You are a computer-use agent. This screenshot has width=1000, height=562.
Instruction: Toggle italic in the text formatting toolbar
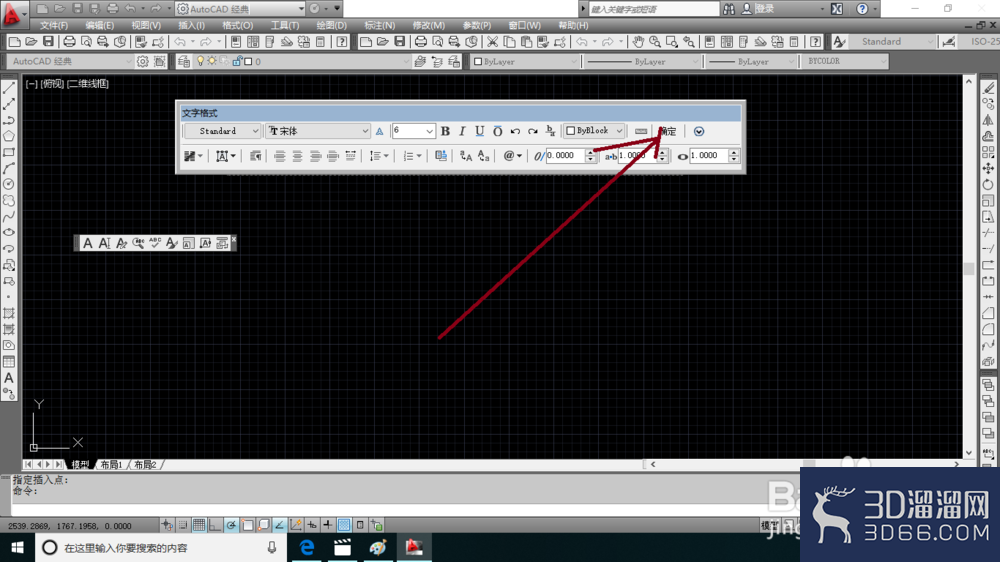click(462, 131)
